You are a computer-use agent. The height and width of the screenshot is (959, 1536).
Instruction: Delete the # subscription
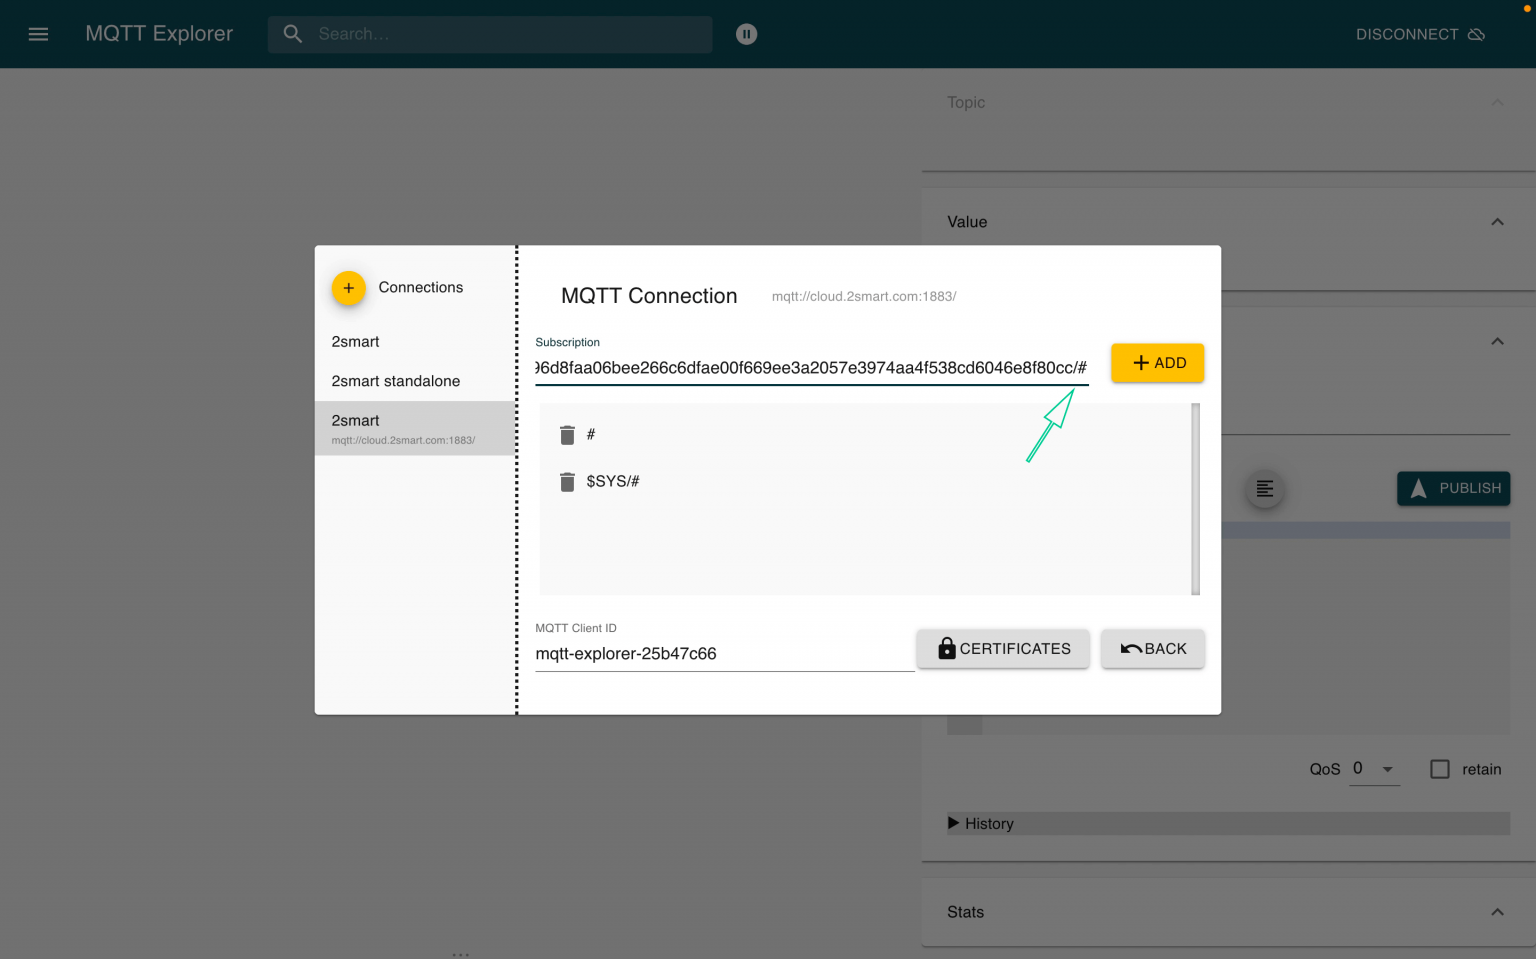point(567,435)
